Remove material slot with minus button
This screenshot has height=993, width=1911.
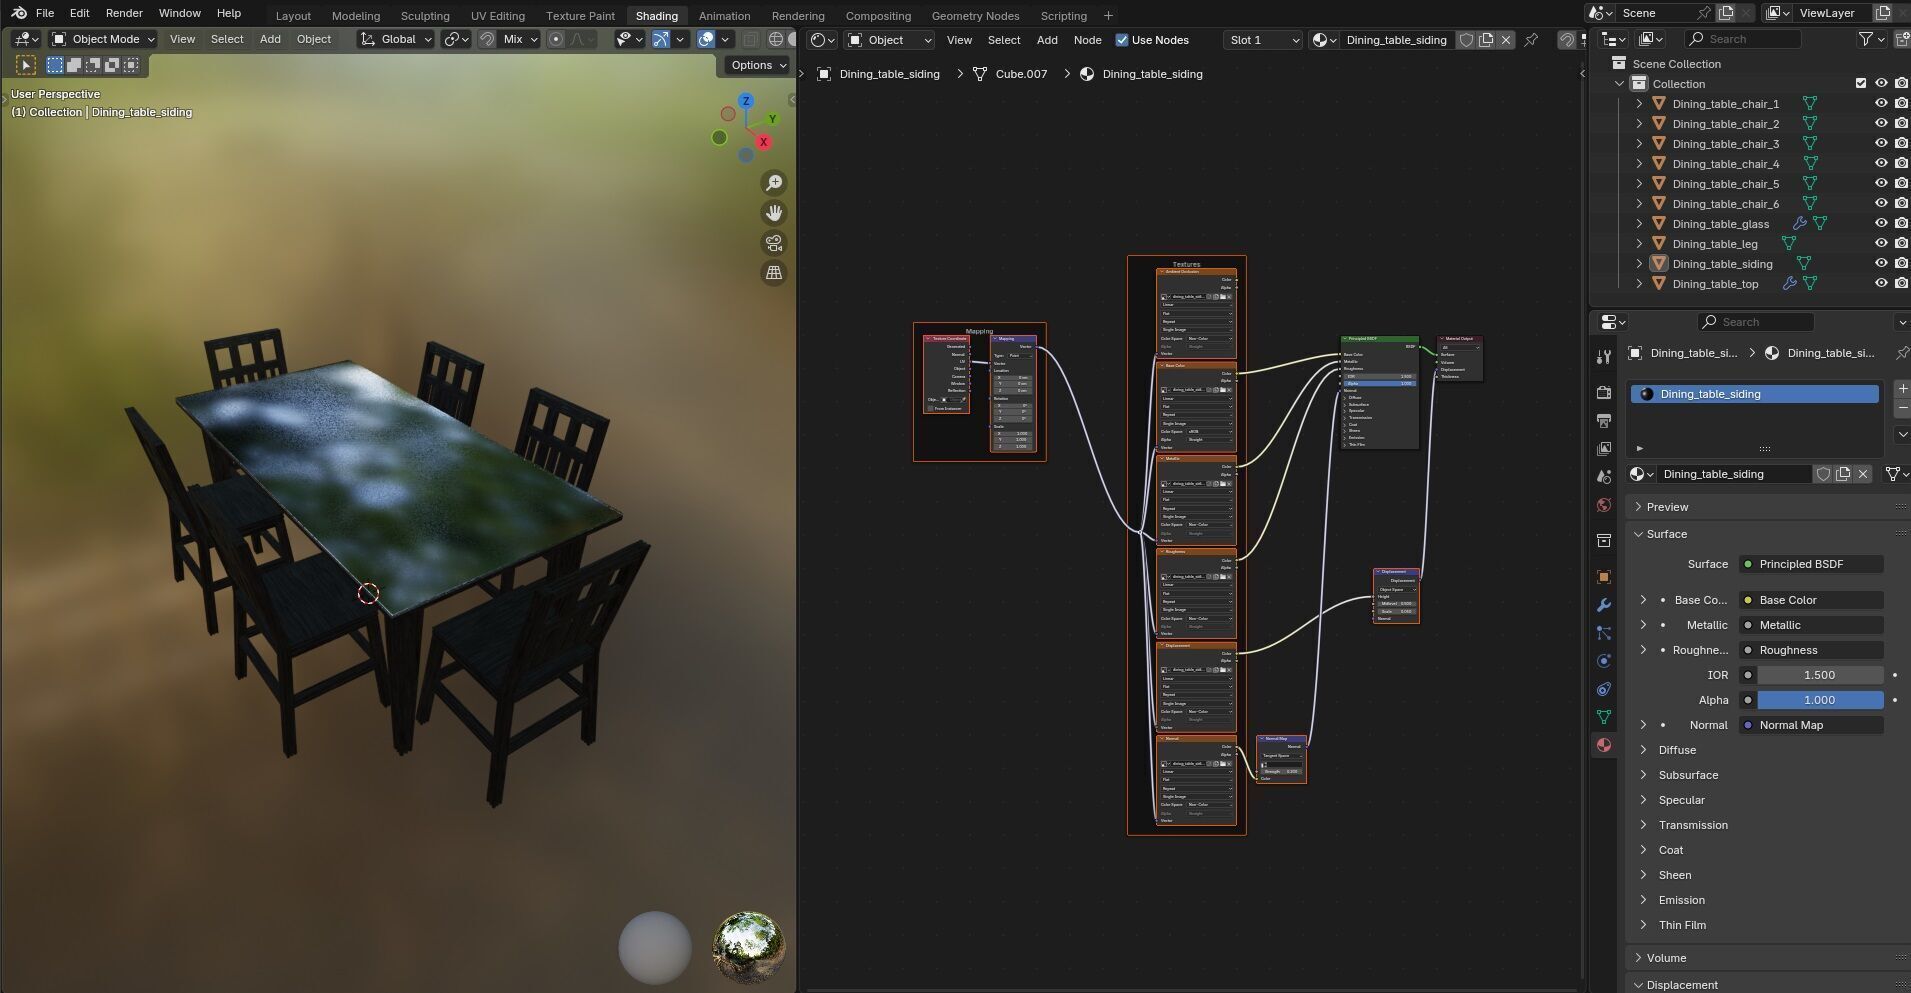1902,408
